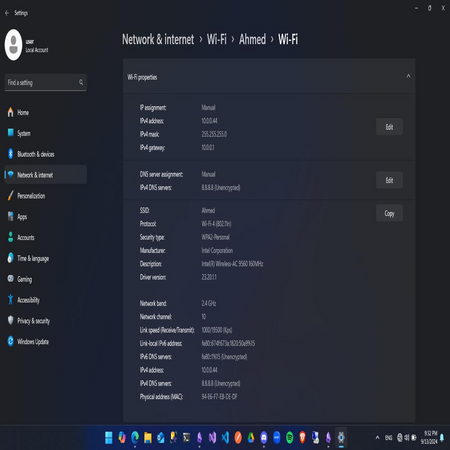
Task: Edit the DNS server assignment
Action: 389,180
